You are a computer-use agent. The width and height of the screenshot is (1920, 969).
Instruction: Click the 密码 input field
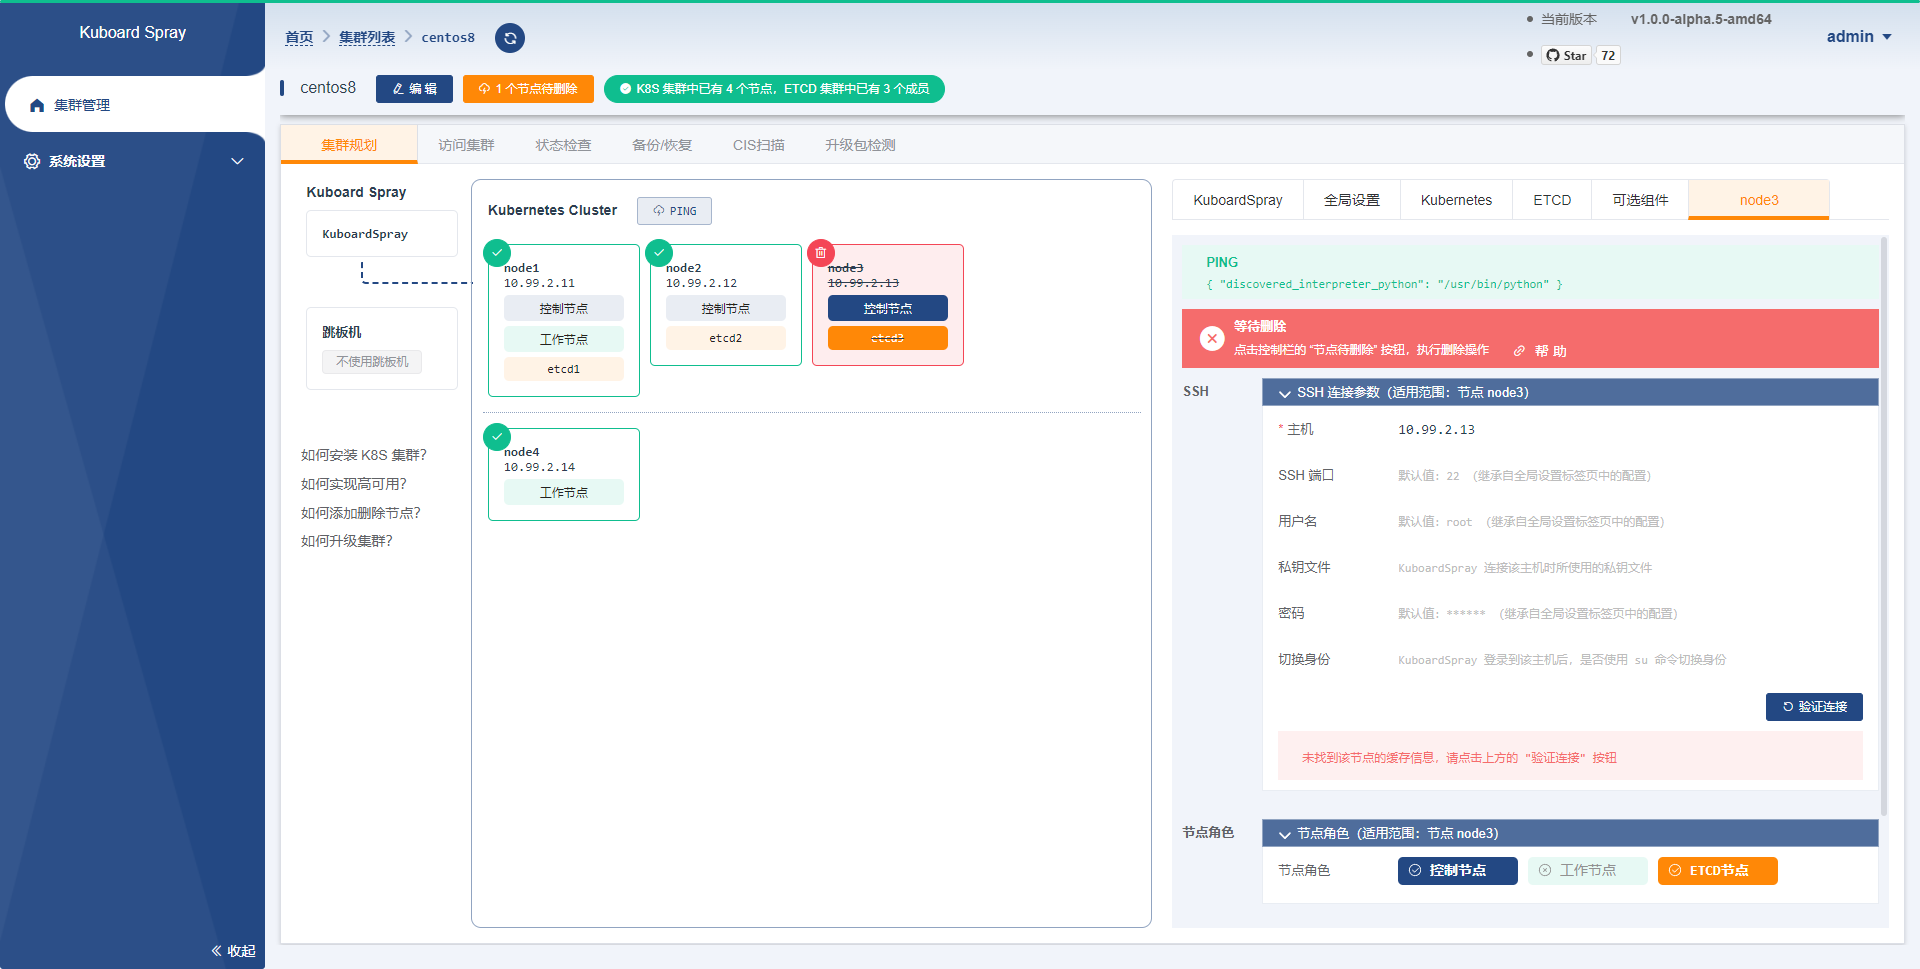(x=1630, y=614)
